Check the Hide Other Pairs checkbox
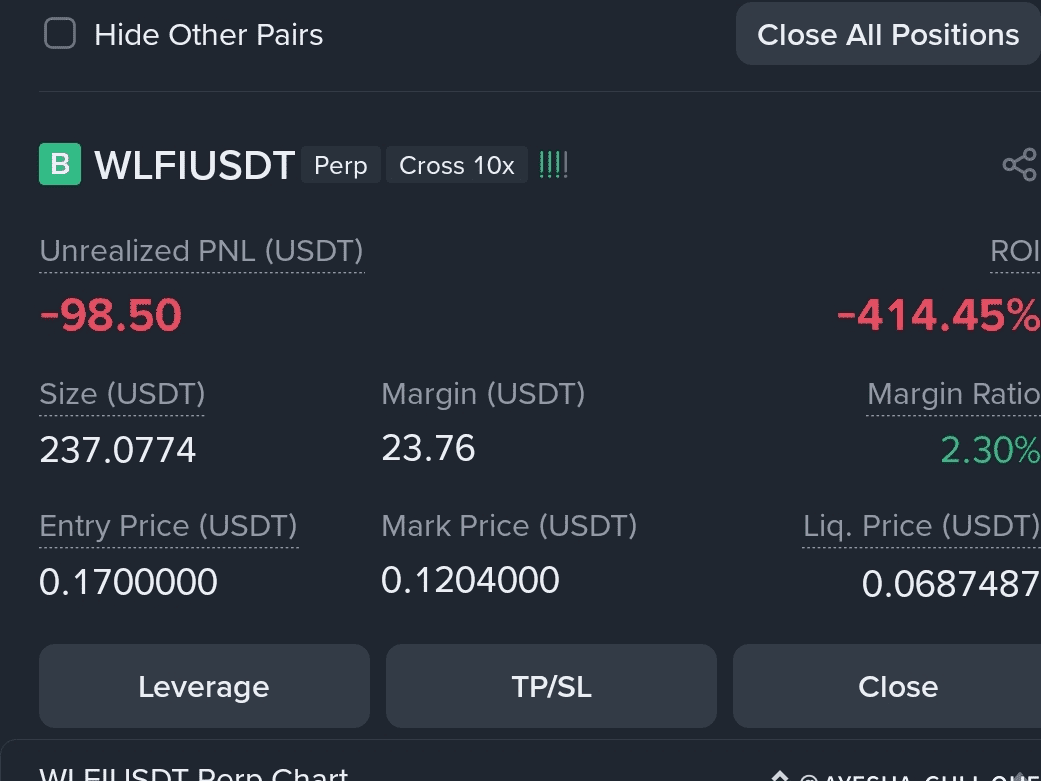This screenshot has height=781, width=1041. click(x=60, y=33)
